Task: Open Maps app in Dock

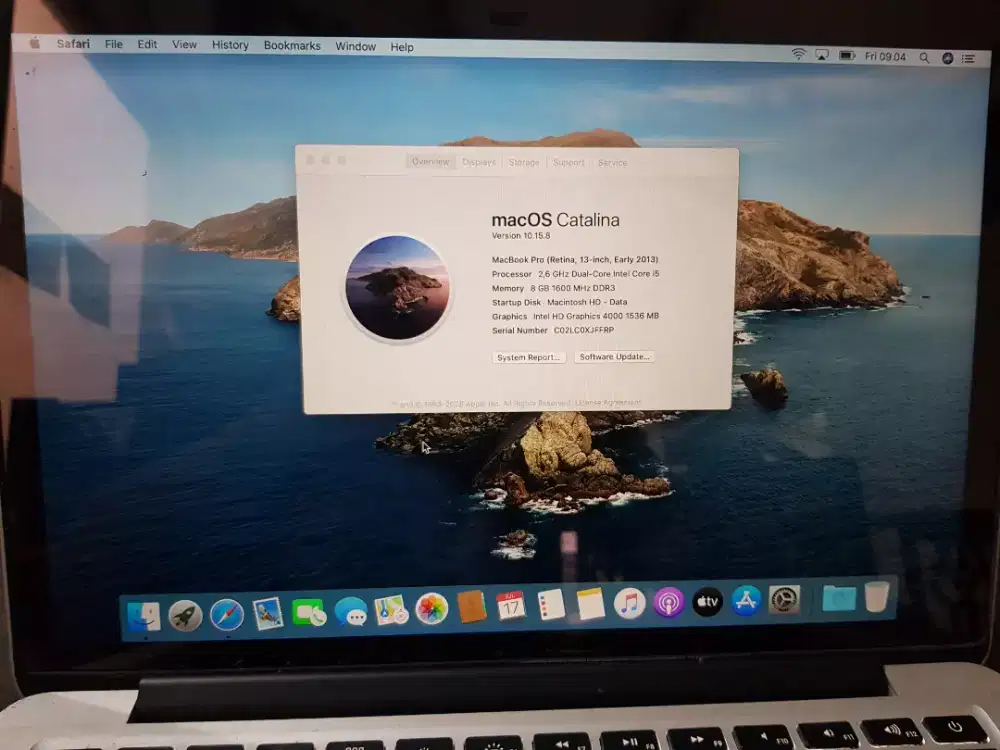Action: [391, 610]
